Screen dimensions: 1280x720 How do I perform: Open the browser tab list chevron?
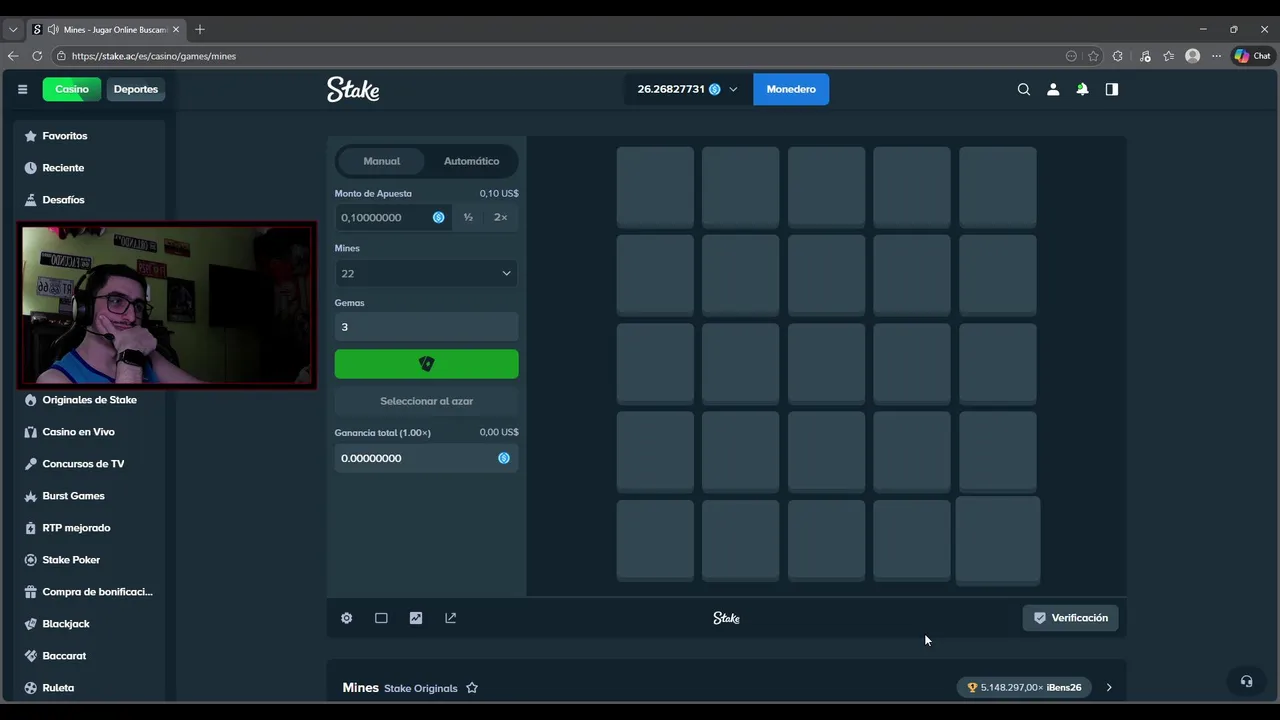13,30
